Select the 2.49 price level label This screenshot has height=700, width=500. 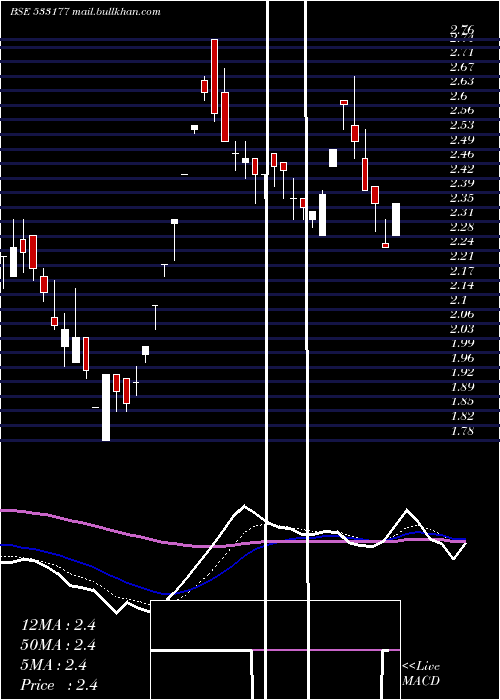(x=462, y=140)
